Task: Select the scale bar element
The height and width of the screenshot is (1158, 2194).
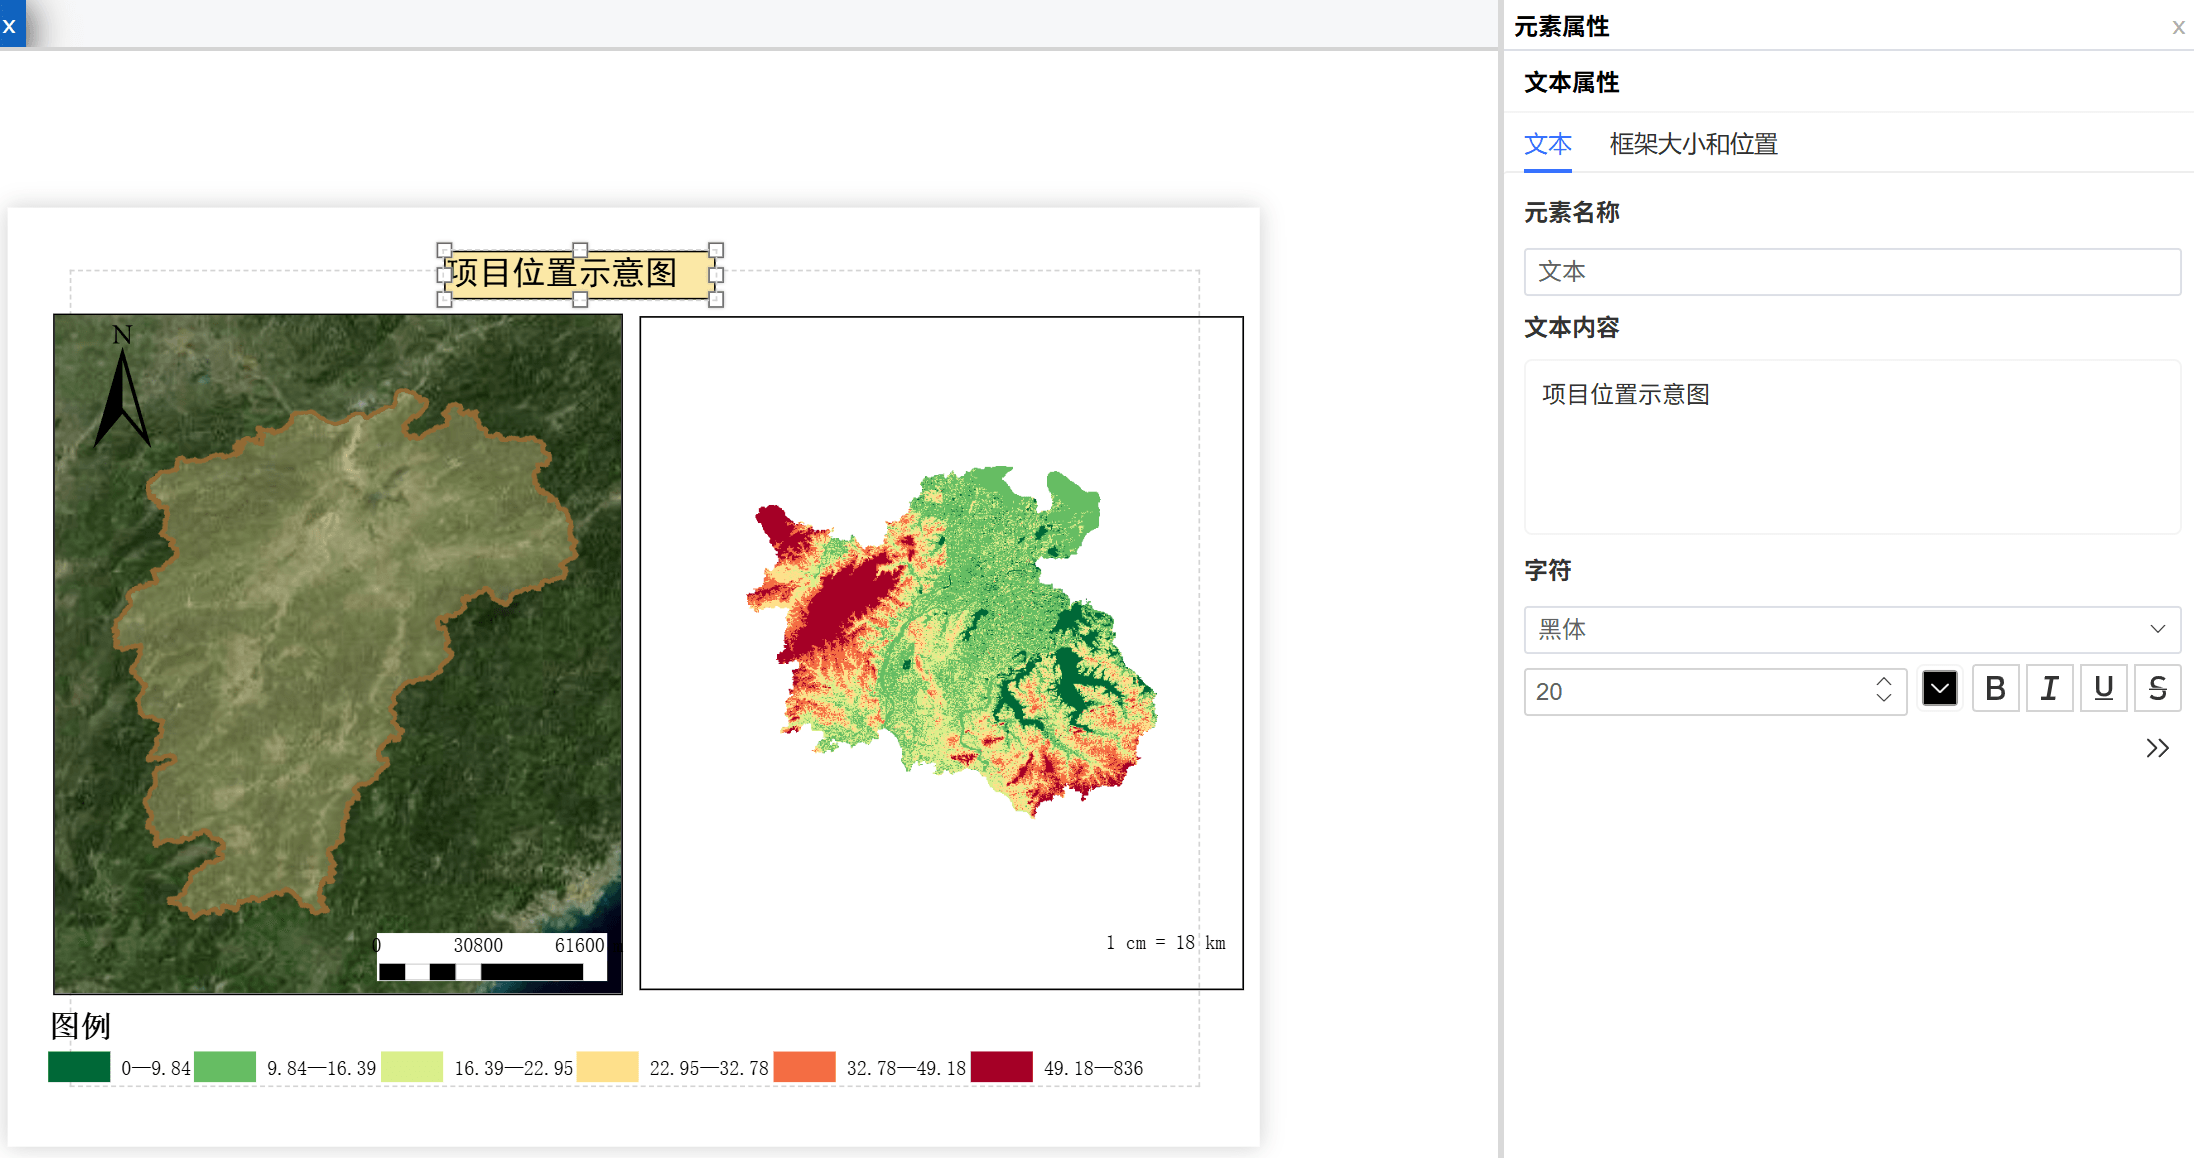Action: click(x=491, y=958)
